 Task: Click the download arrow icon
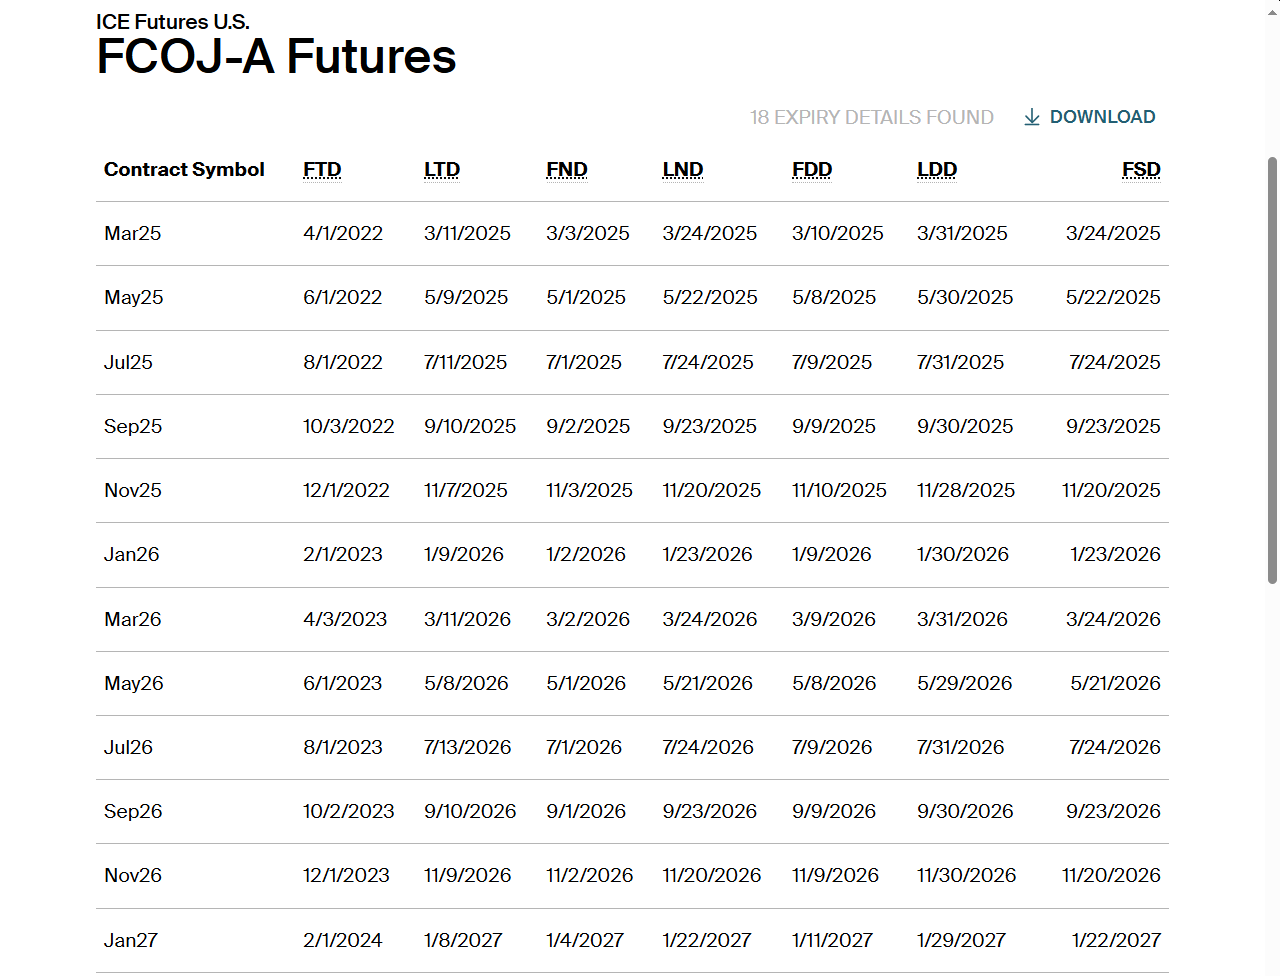(1032, 118)
